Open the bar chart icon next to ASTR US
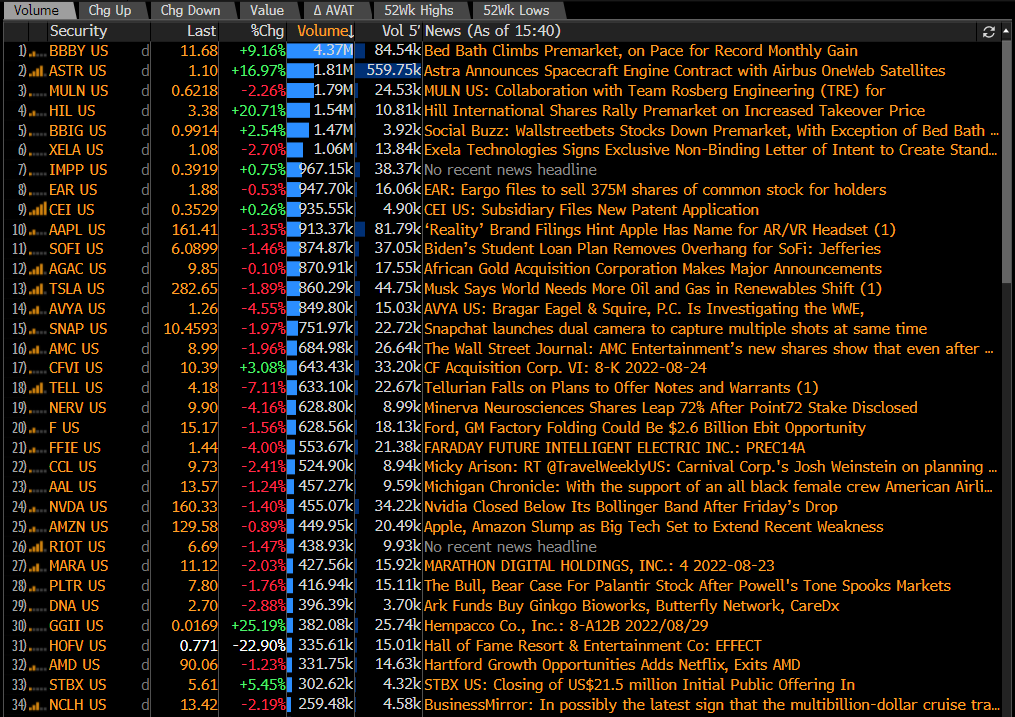 pyautogui.click(x=38, y=71)
